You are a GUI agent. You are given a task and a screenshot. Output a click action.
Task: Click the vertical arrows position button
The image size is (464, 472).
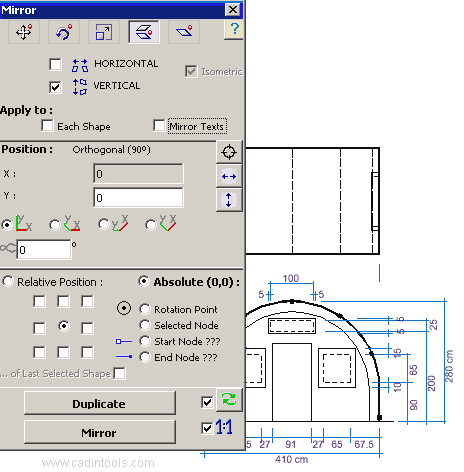229,200
